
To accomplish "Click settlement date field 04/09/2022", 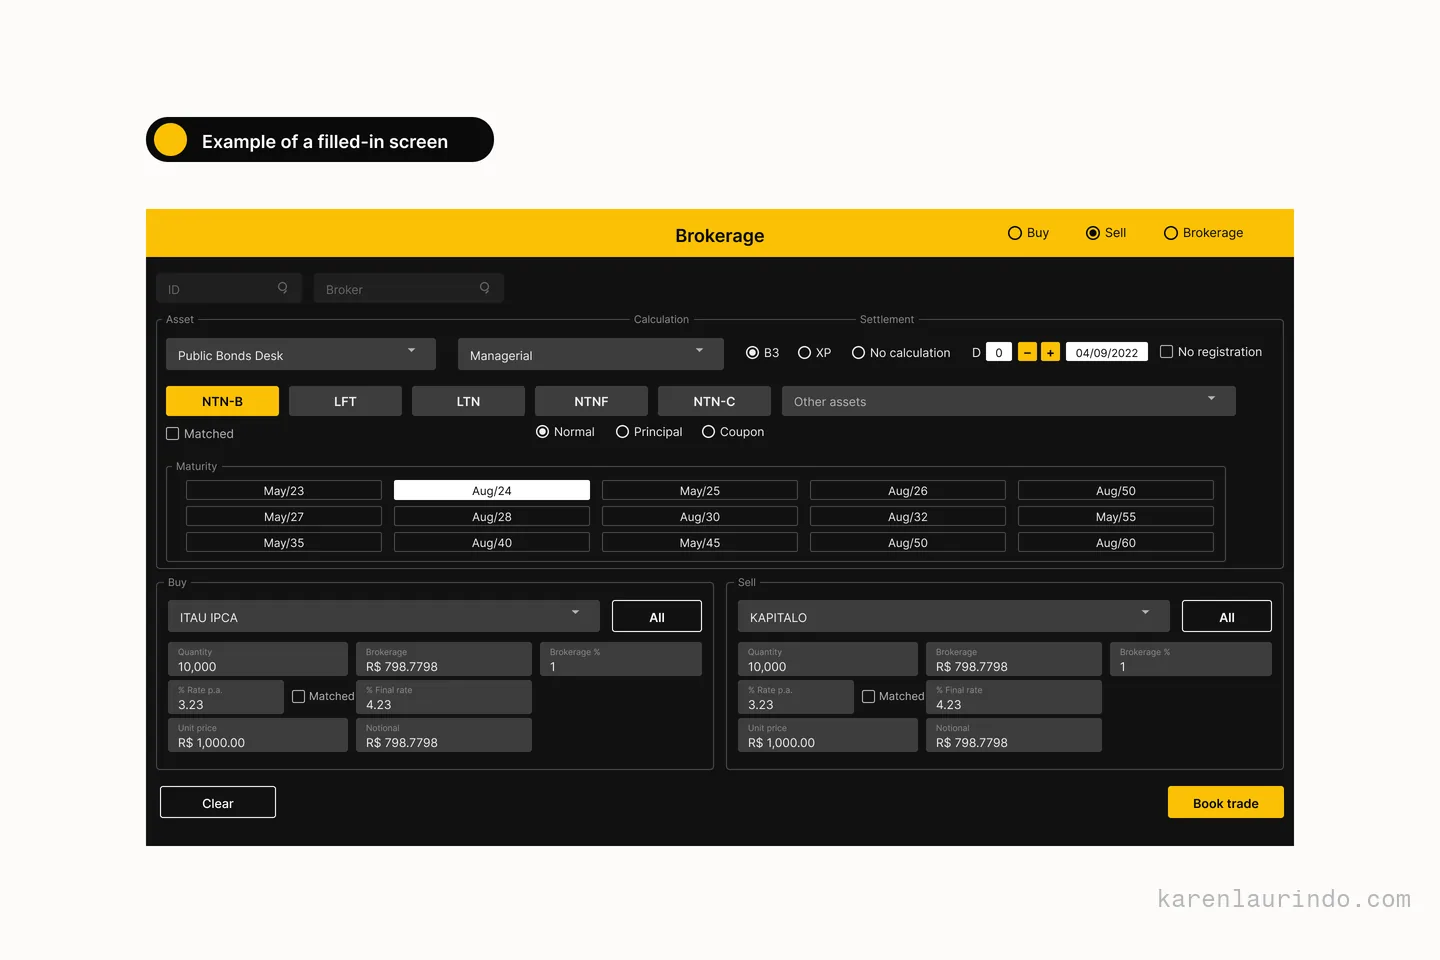I will point(1107,352).
